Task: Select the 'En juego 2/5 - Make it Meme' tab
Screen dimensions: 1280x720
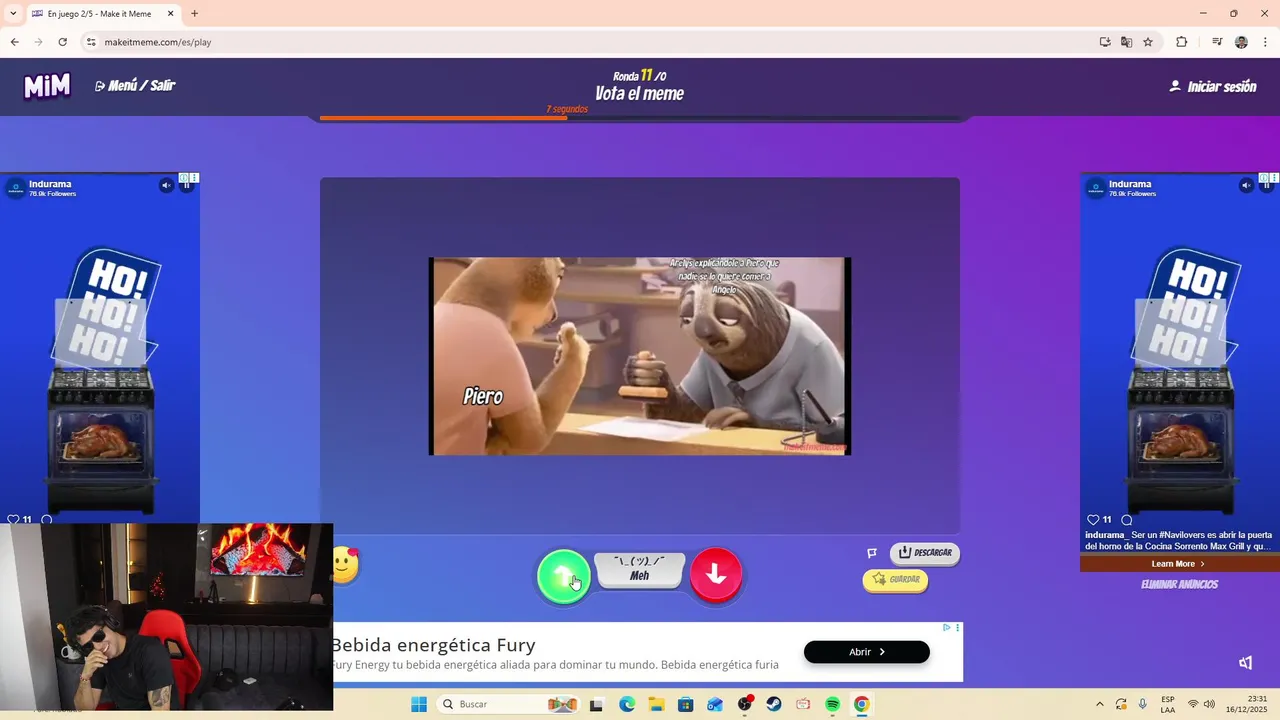Action: click(100, 14)
